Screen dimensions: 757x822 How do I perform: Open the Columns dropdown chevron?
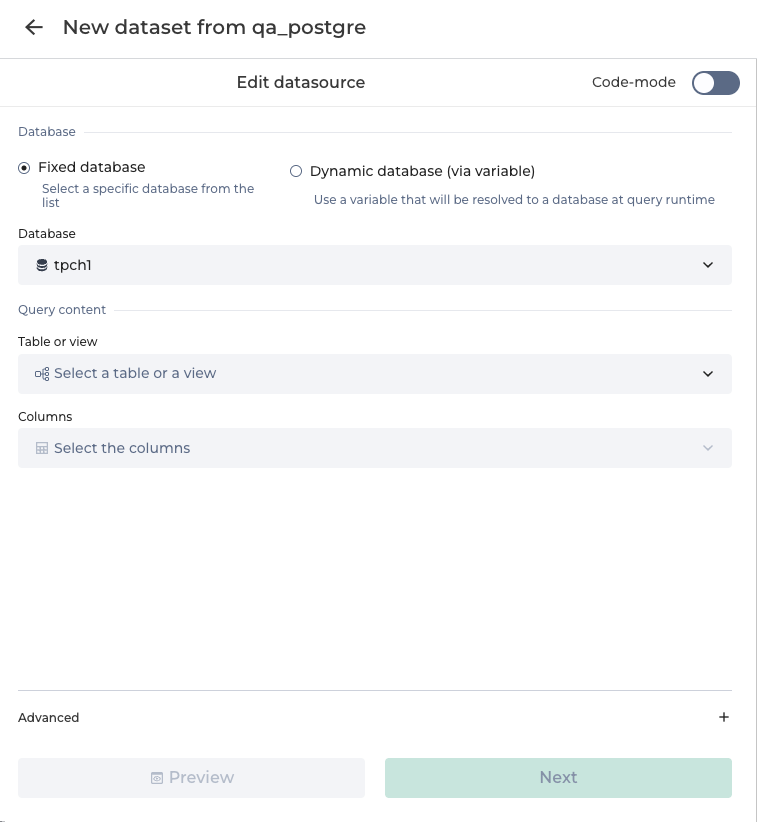pos(708,448)
